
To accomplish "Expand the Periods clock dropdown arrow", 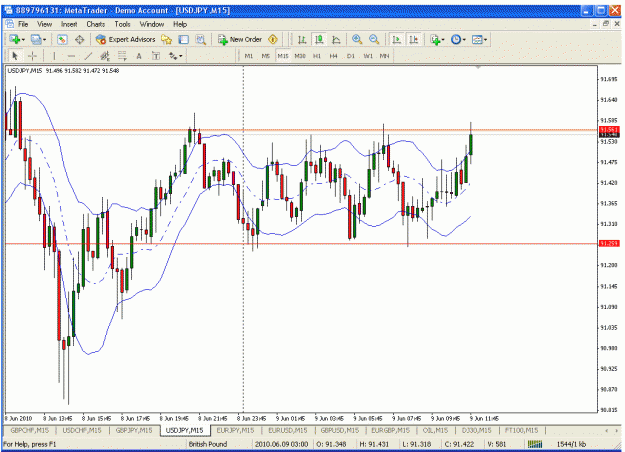I will coord(464,40).
